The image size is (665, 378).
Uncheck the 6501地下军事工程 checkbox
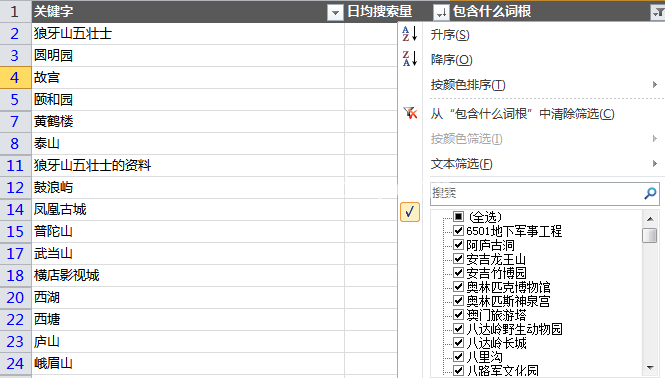pyautogui.click(x=458, y=230)
